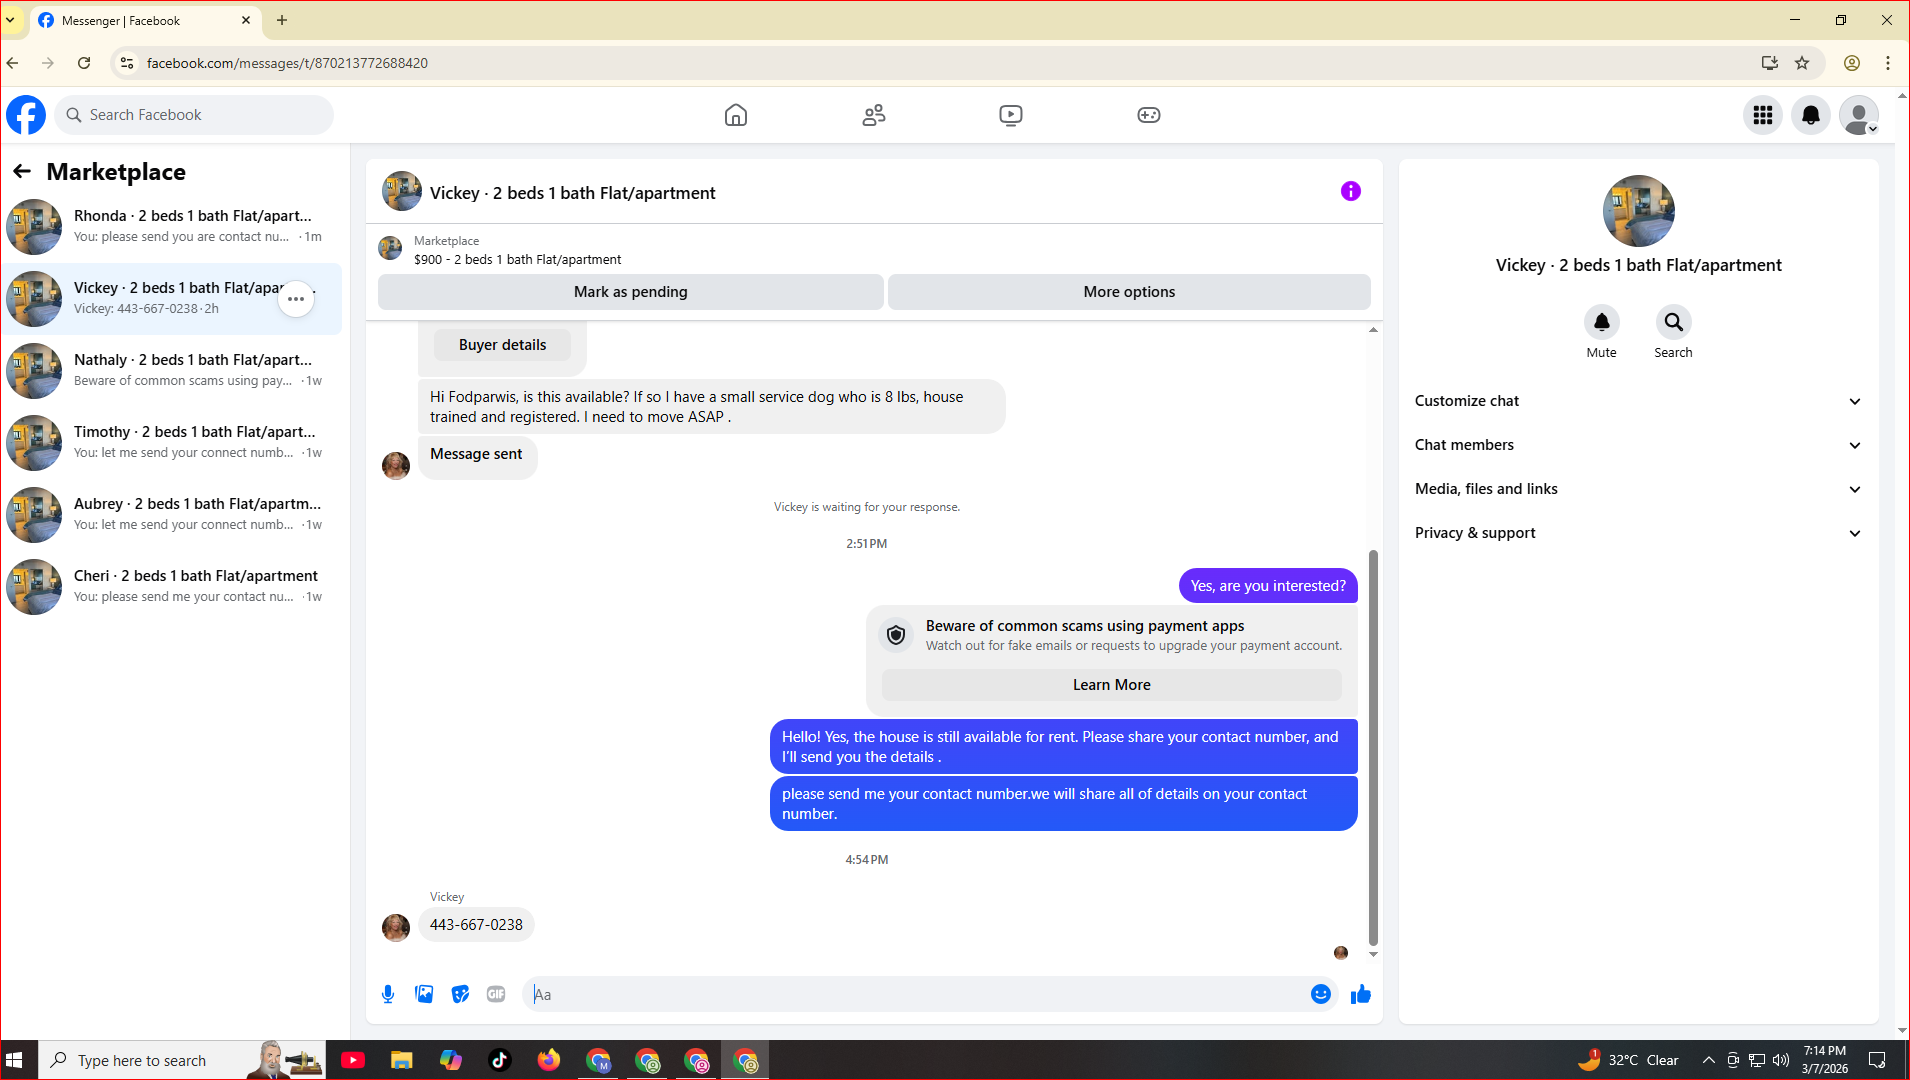1910x1080 pixels.
Task: Open the account profile menu
Action: [1859, 115]
